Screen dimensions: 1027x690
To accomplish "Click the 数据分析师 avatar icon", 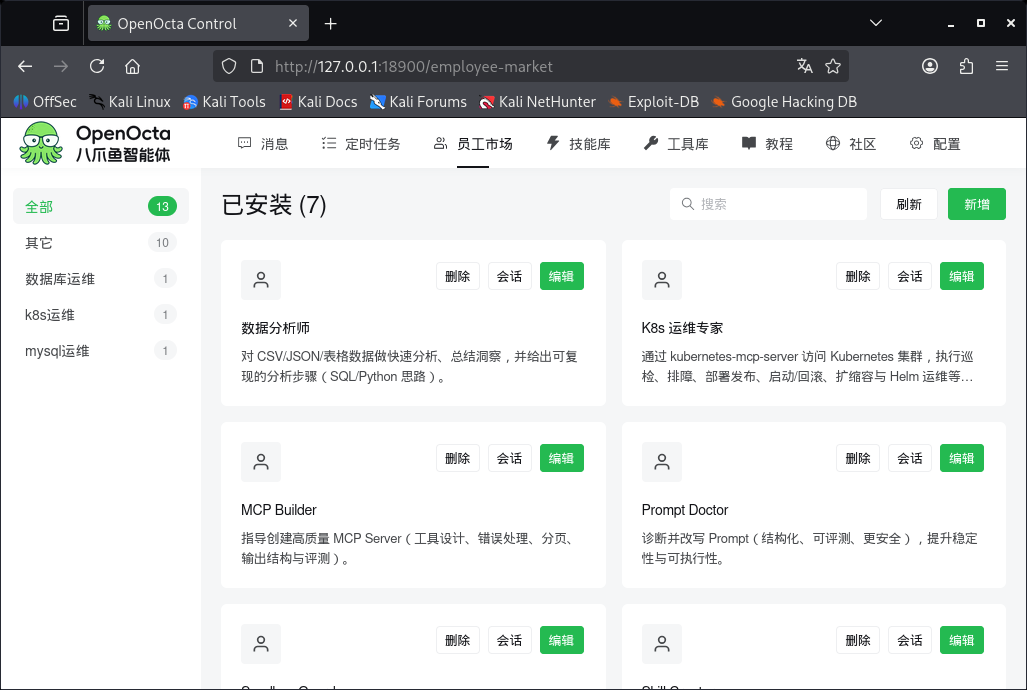I will tap(261, 280).
